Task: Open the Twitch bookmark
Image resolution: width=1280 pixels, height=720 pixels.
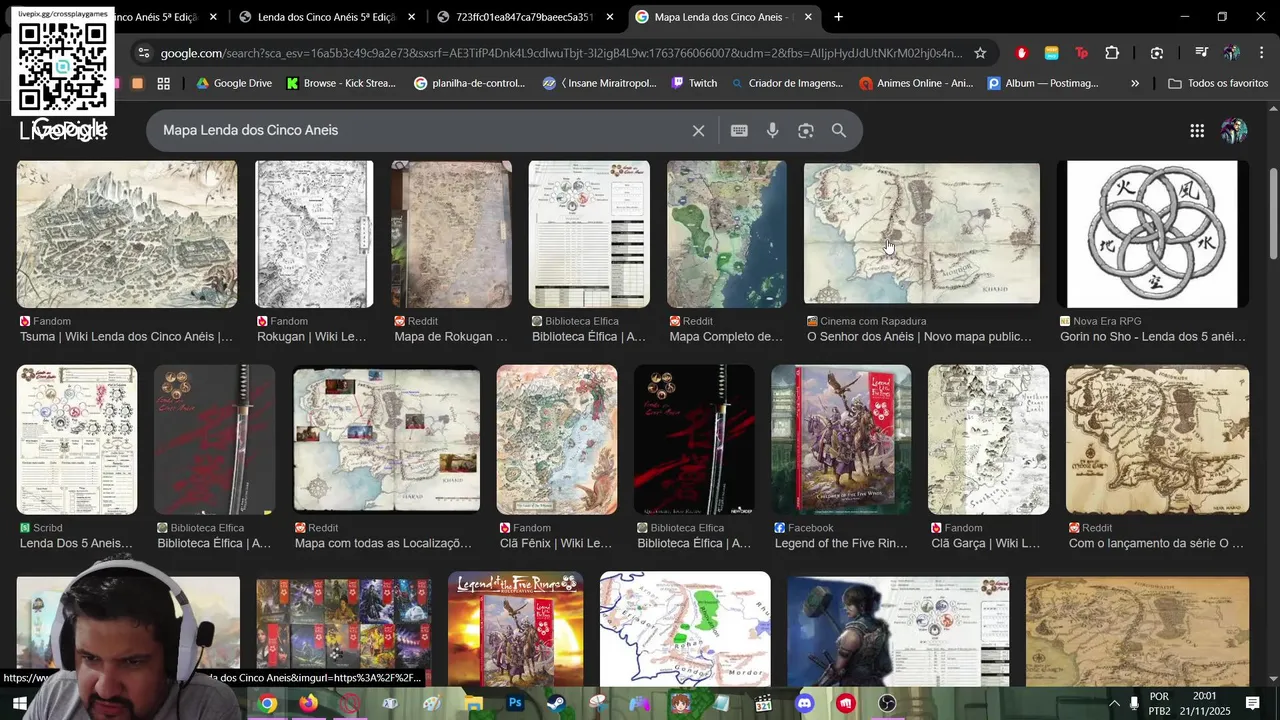Action: 694,83
